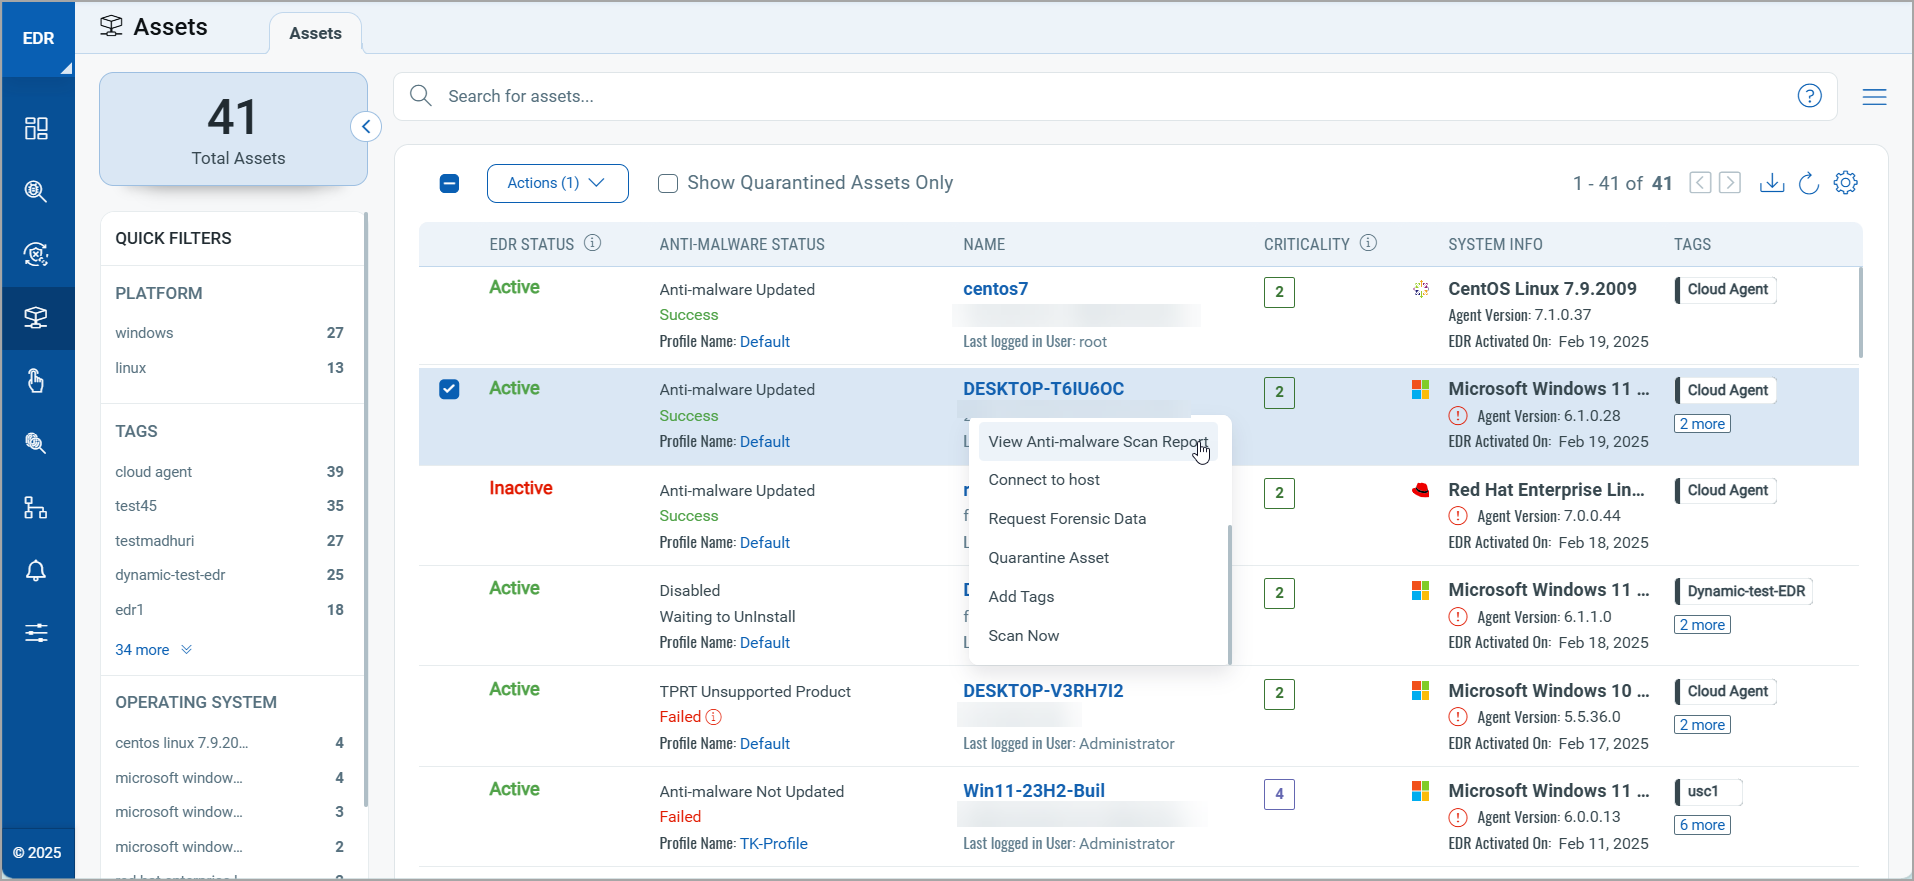Open hamburger menu at top right

pos(1874,97)
